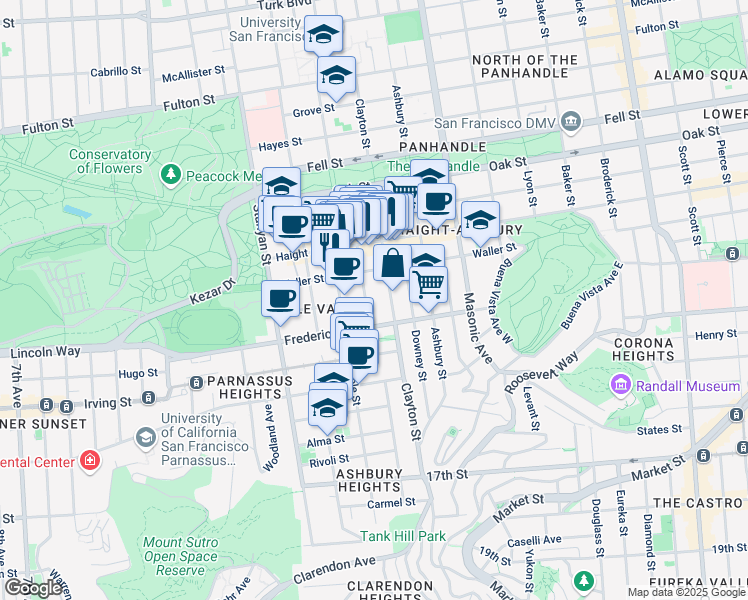
Task: Click the Mount Sutro Open Space Reserve label
Action: click(x=180, y=556)
